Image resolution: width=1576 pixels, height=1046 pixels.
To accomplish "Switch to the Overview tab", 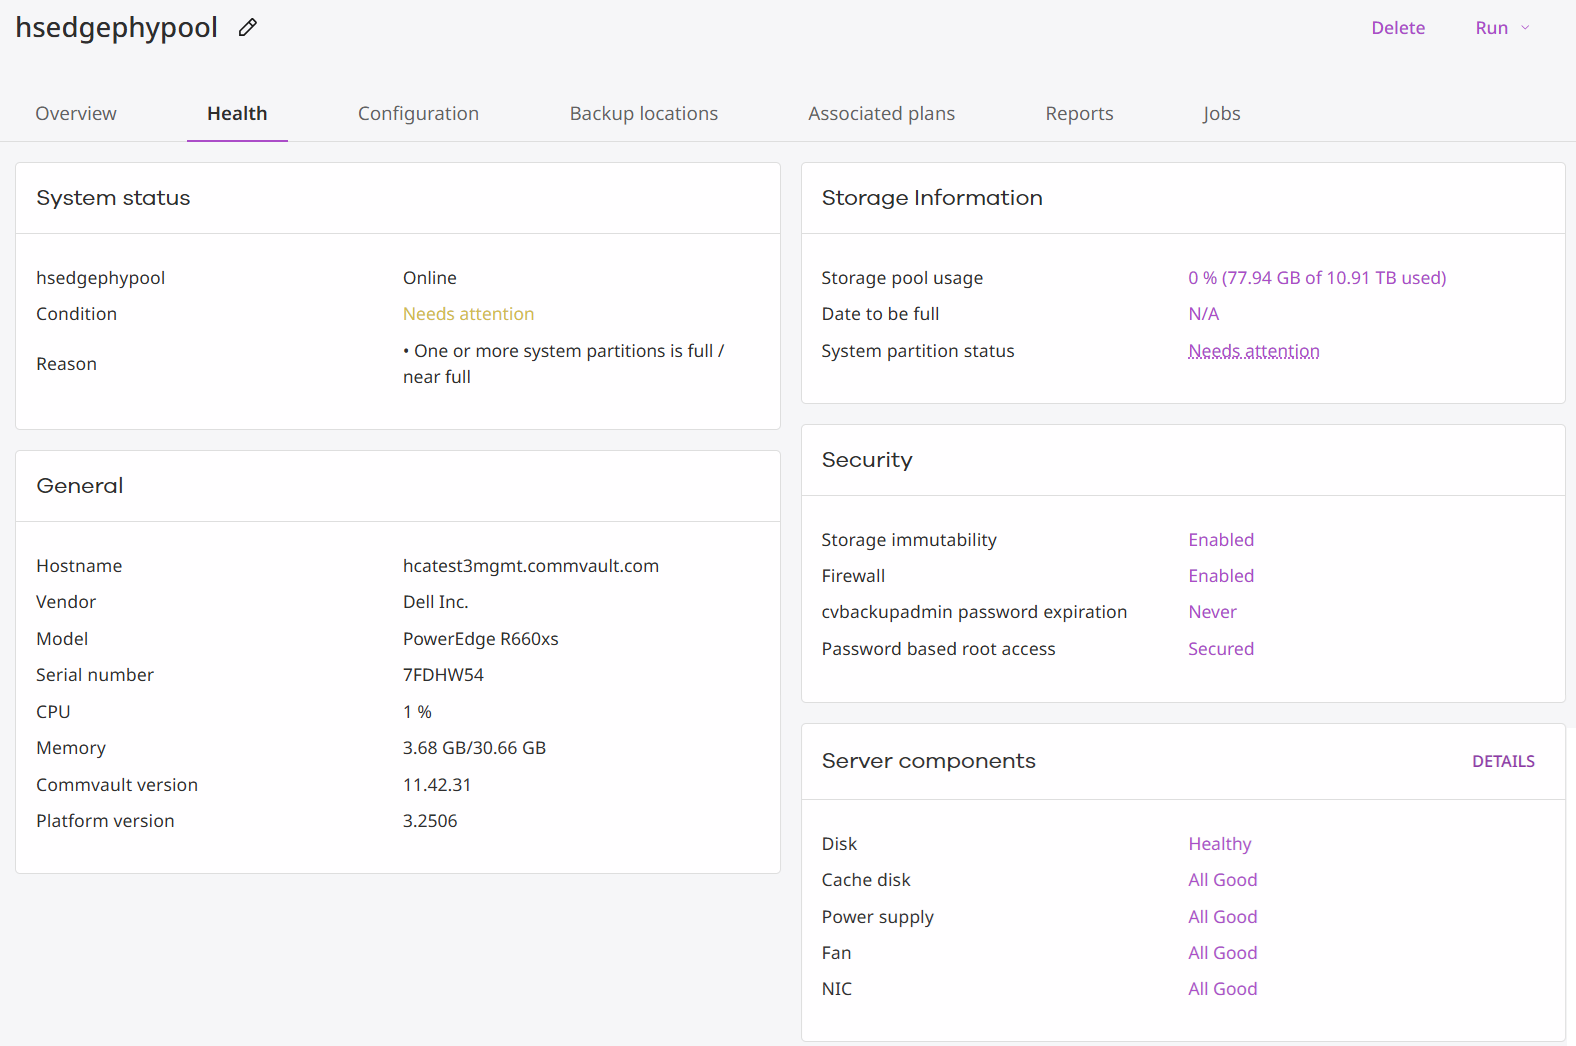I will (76, 114).
